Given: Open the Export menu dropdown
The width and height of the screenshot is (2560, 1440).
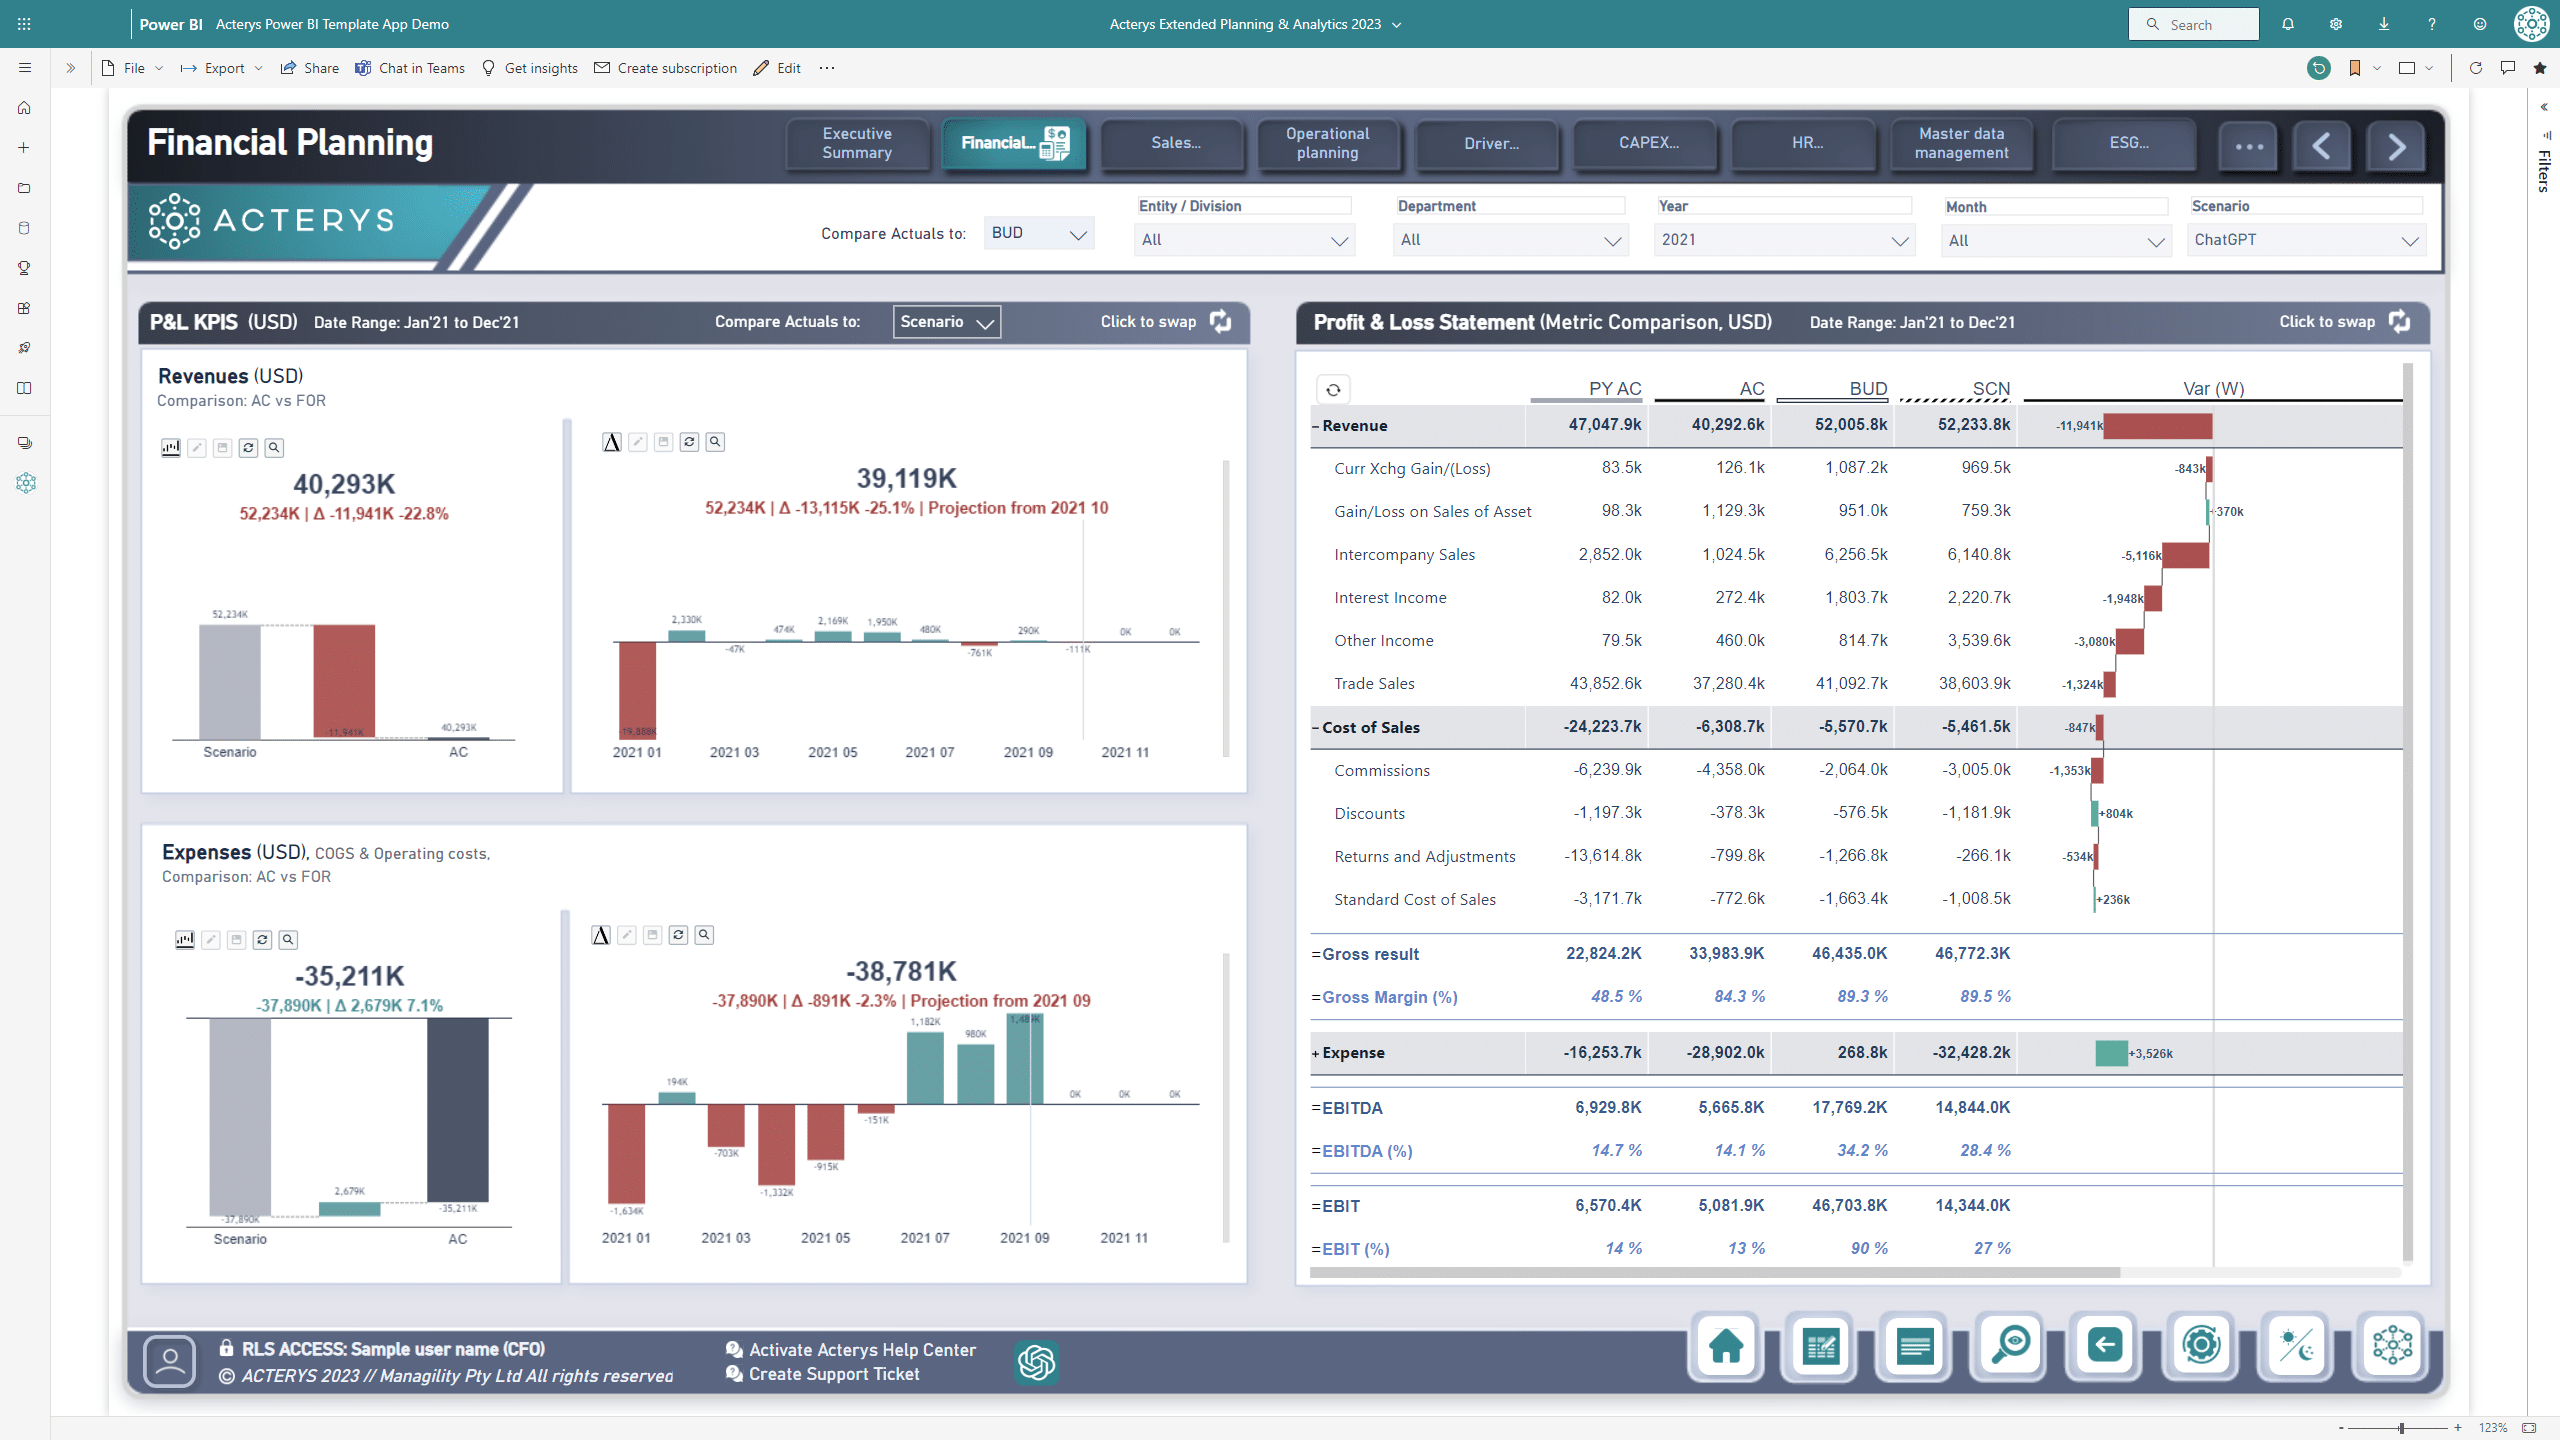Looking at the screenshot, I should pos(222,68).
